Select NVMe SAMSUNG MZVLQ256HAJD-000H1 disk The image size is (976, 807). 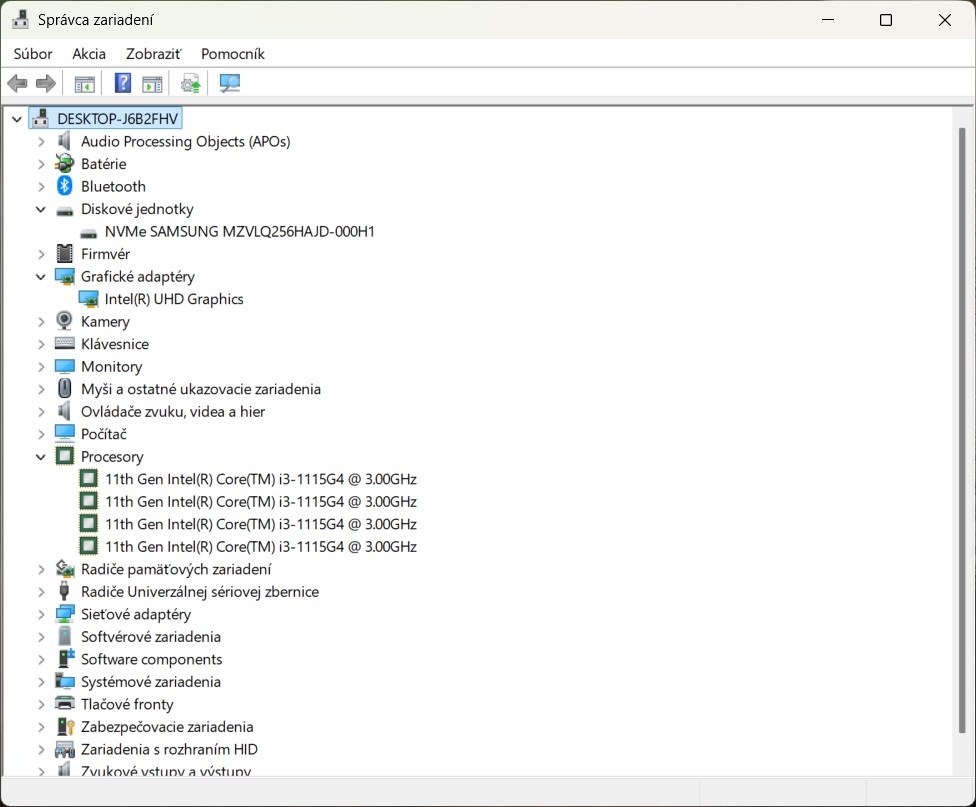[x=239, y=231]
